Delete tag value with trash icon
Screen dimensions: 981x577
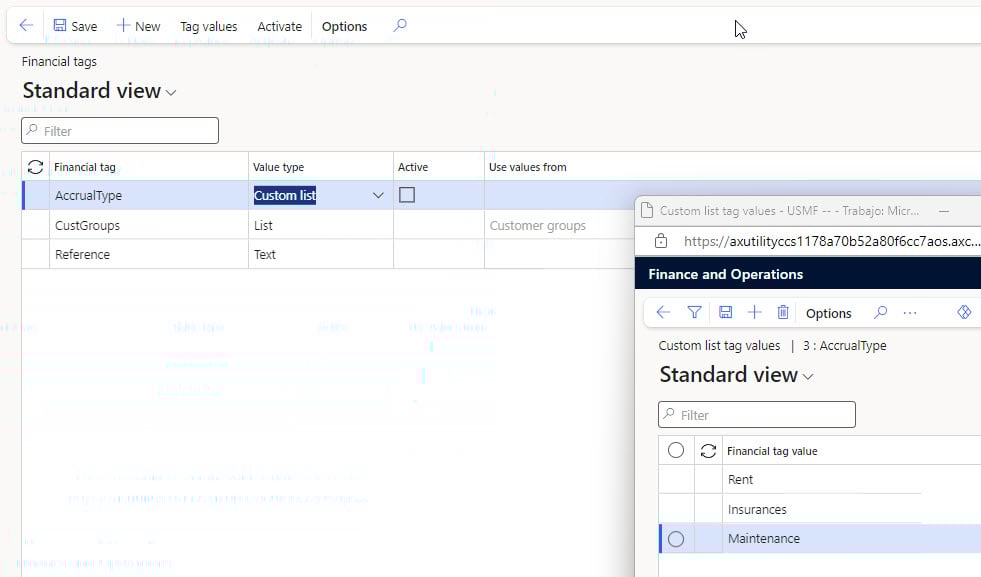pos(783,313)
